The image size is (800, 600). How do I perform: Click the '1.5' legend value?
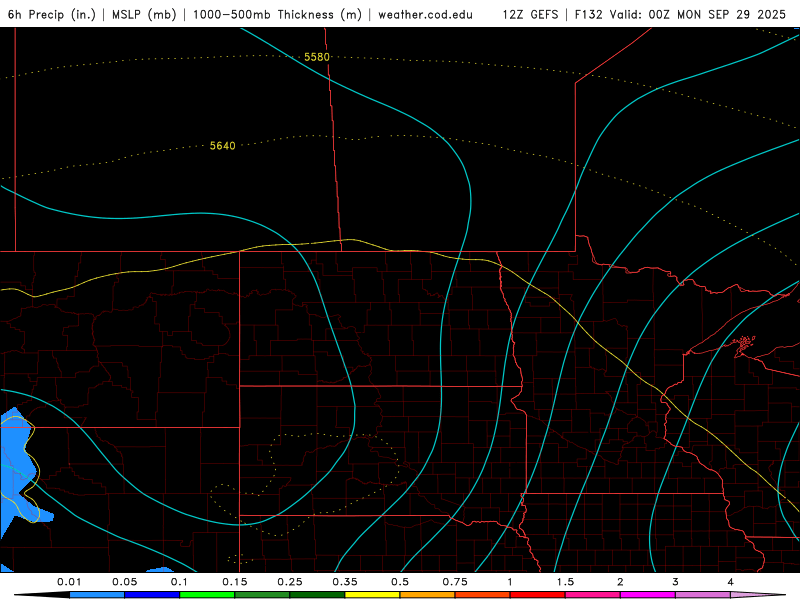[565, 582]
